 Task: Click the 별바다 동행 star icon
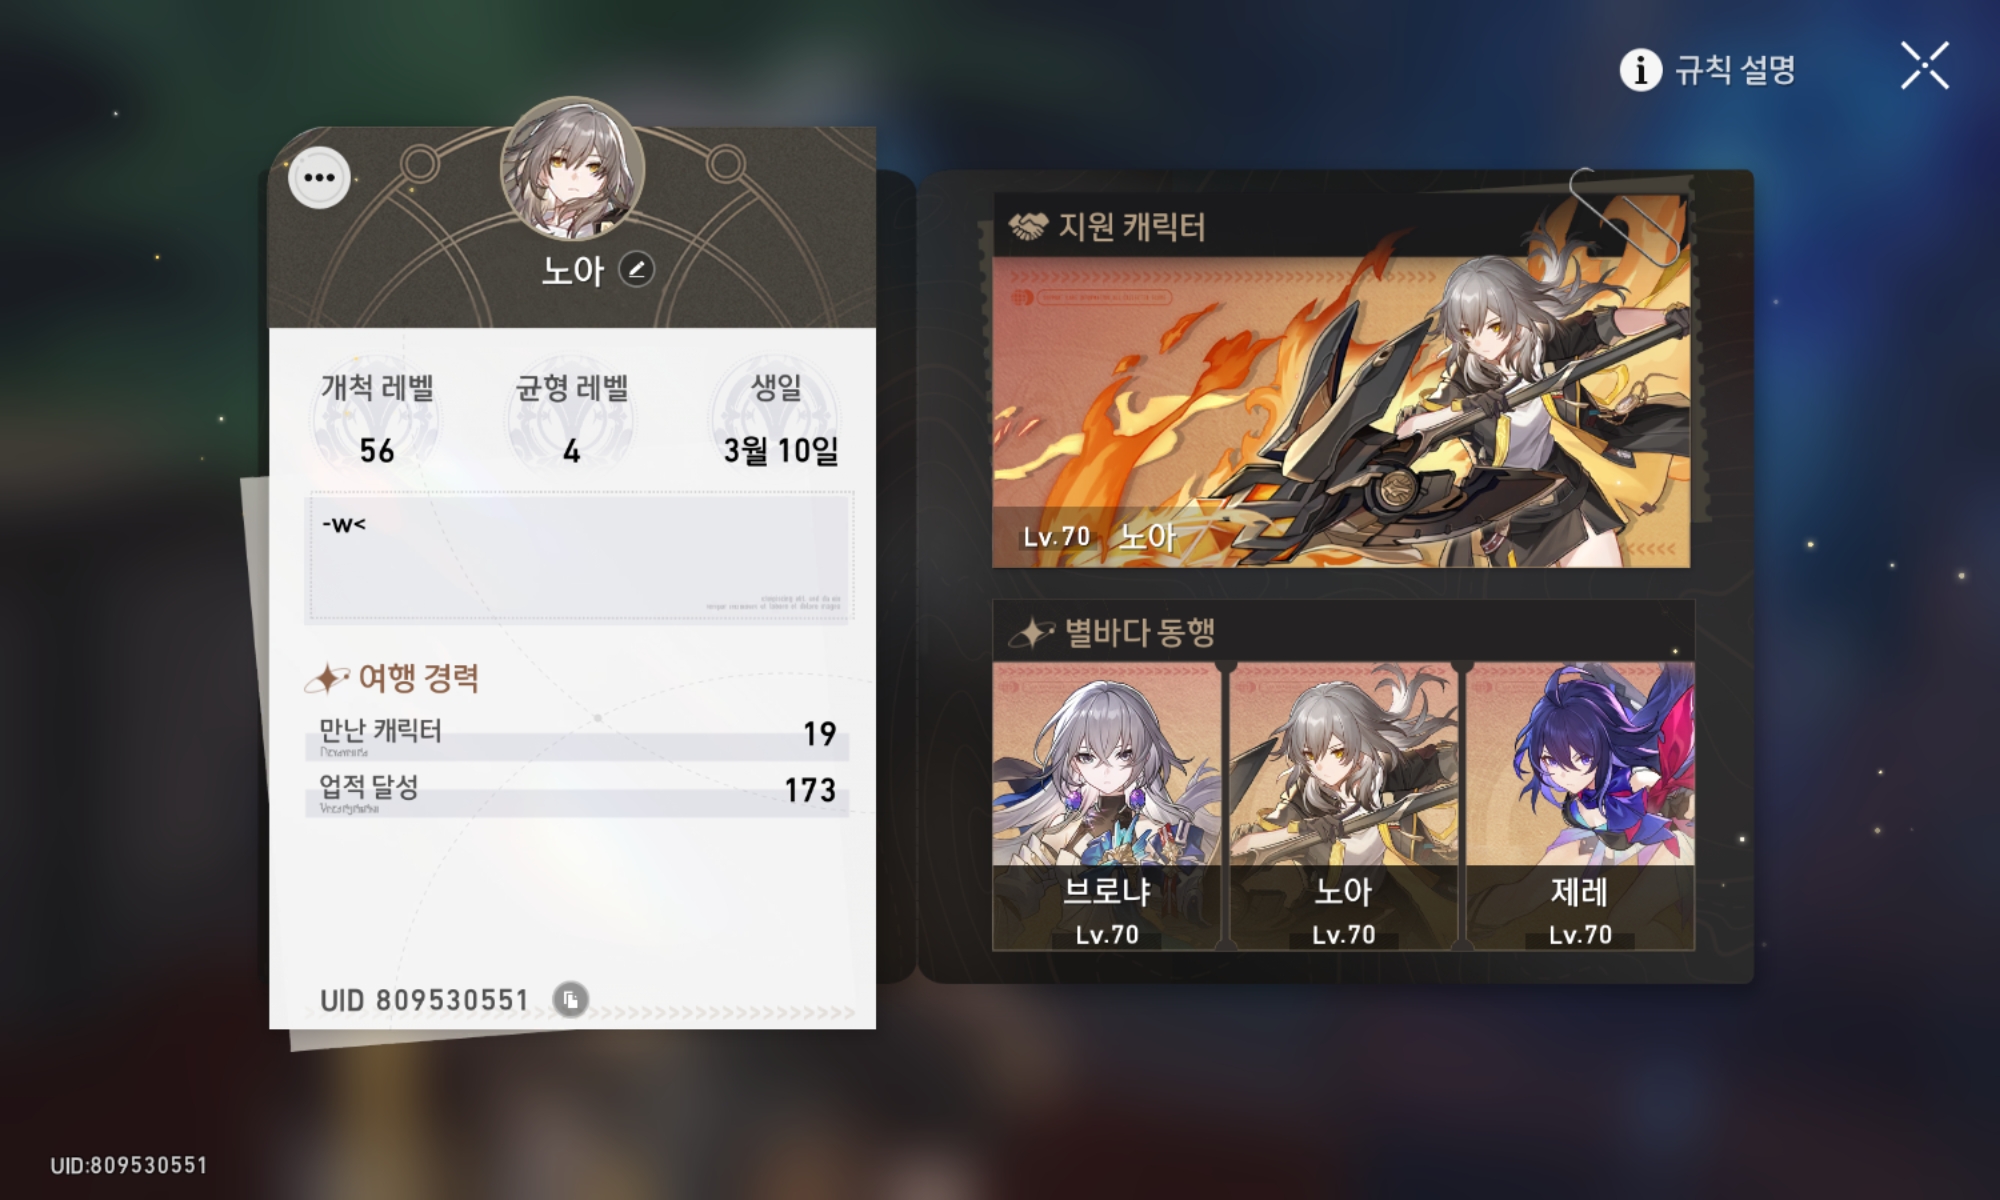pyautogui.click(x=1031, y=632)
